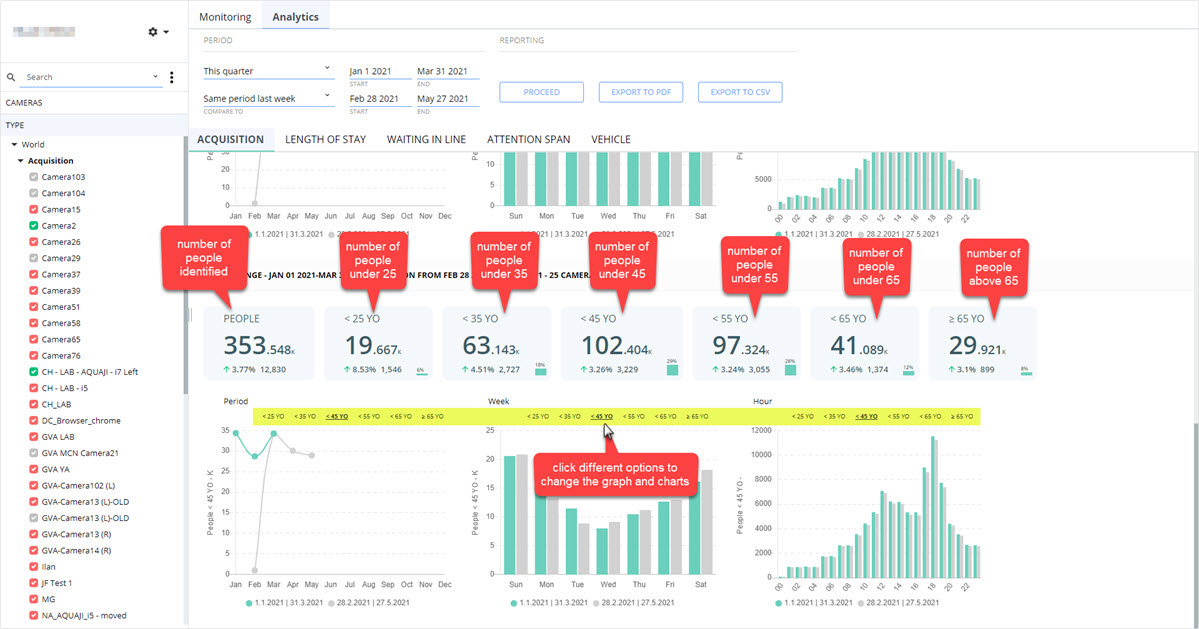Click the green bar icon in <55 YO card
Viewport: 1199px width, 629px height.
[x=790, y=370]
